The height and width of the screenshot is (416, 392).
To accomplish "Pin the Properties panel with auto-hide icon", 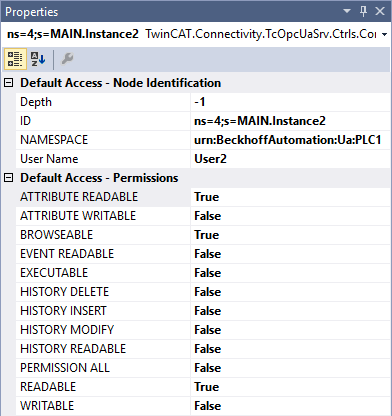I will pos(363,11).
